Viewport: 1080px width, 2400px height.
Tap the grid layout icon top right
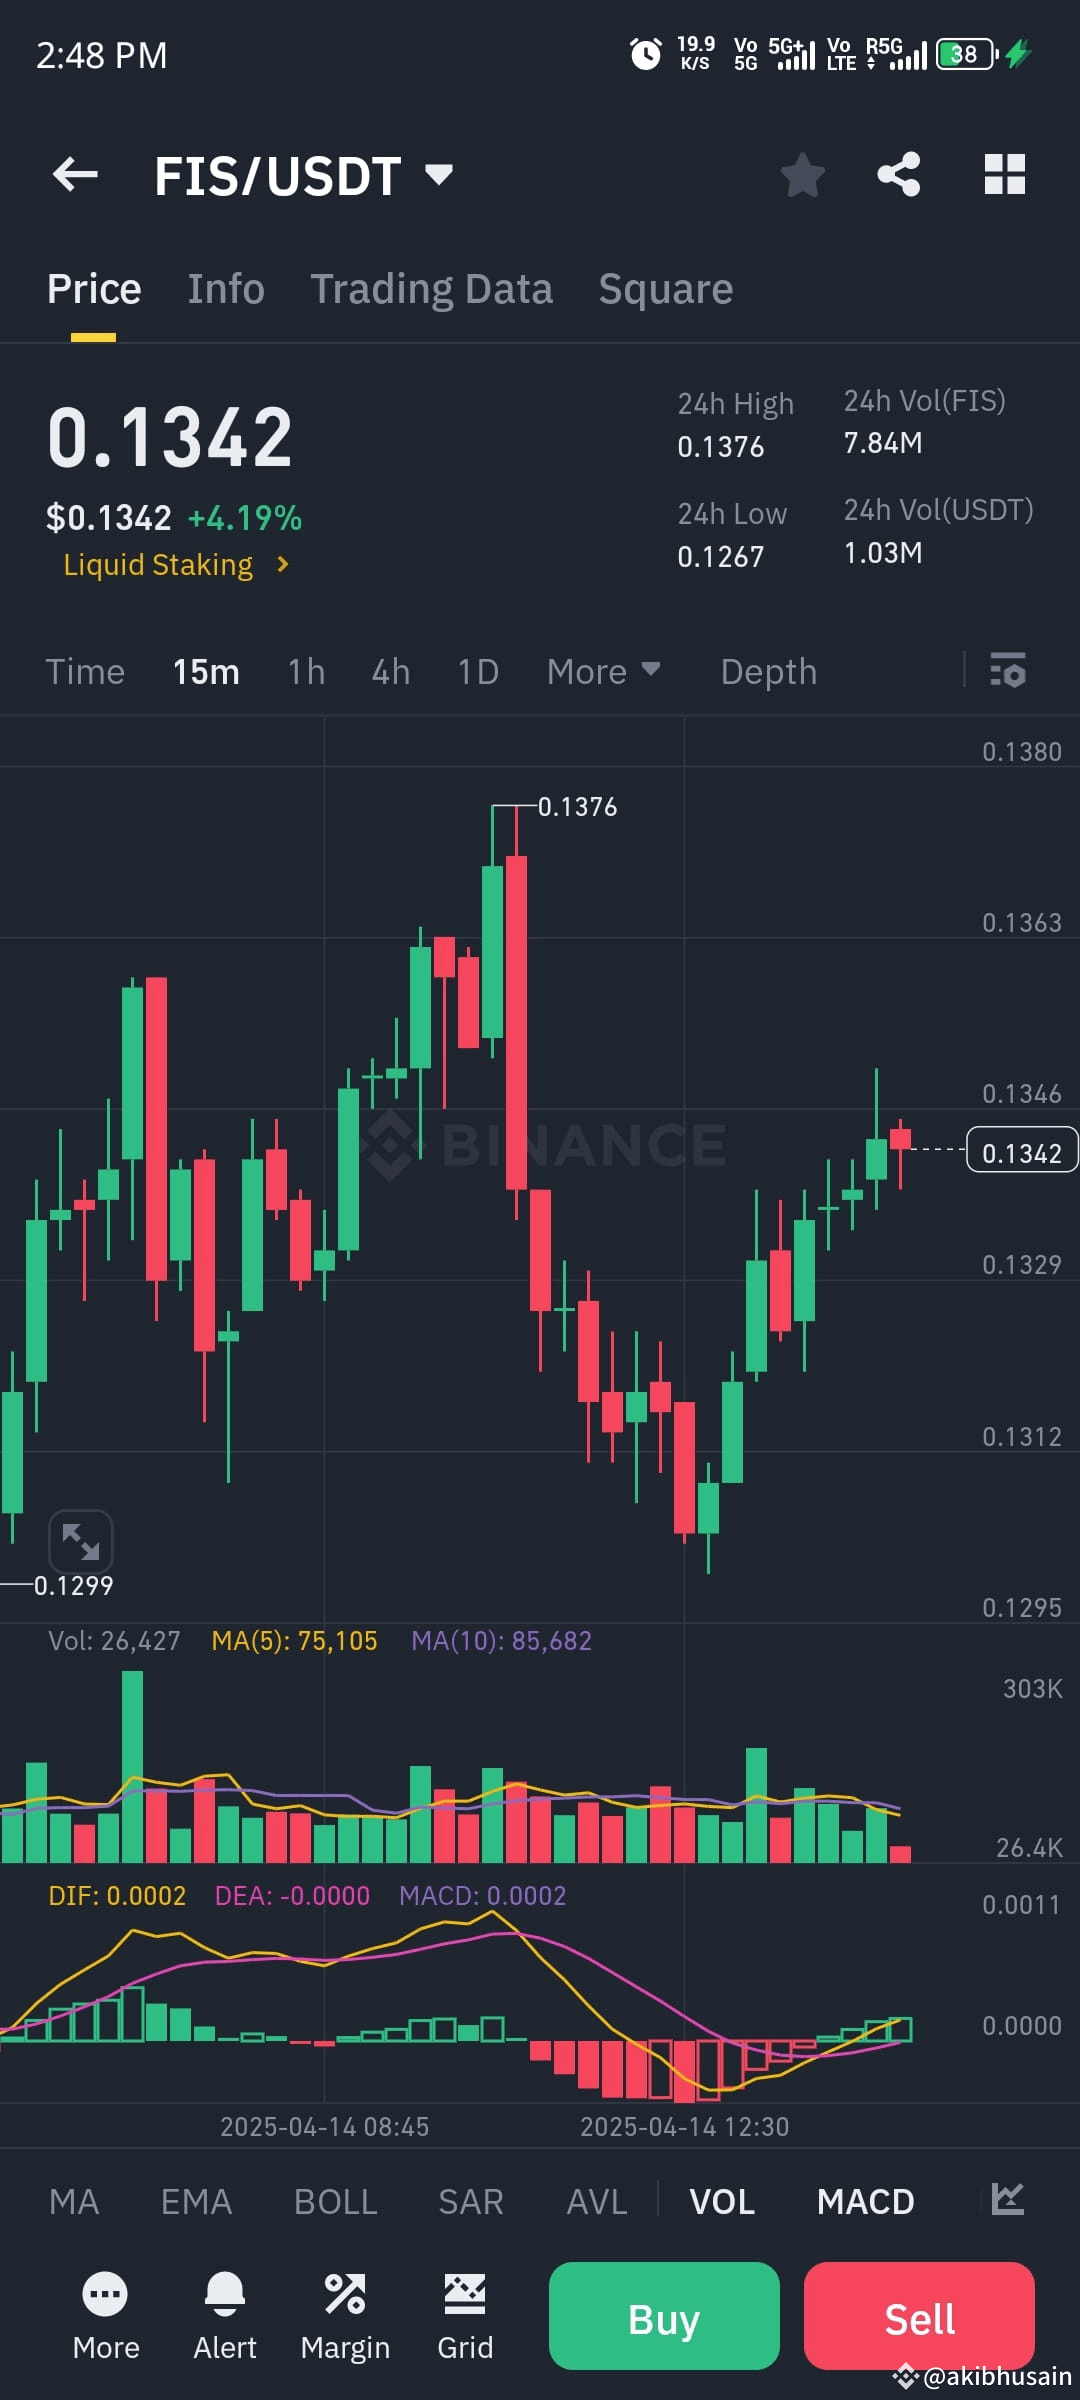[x=1004, y=174]
